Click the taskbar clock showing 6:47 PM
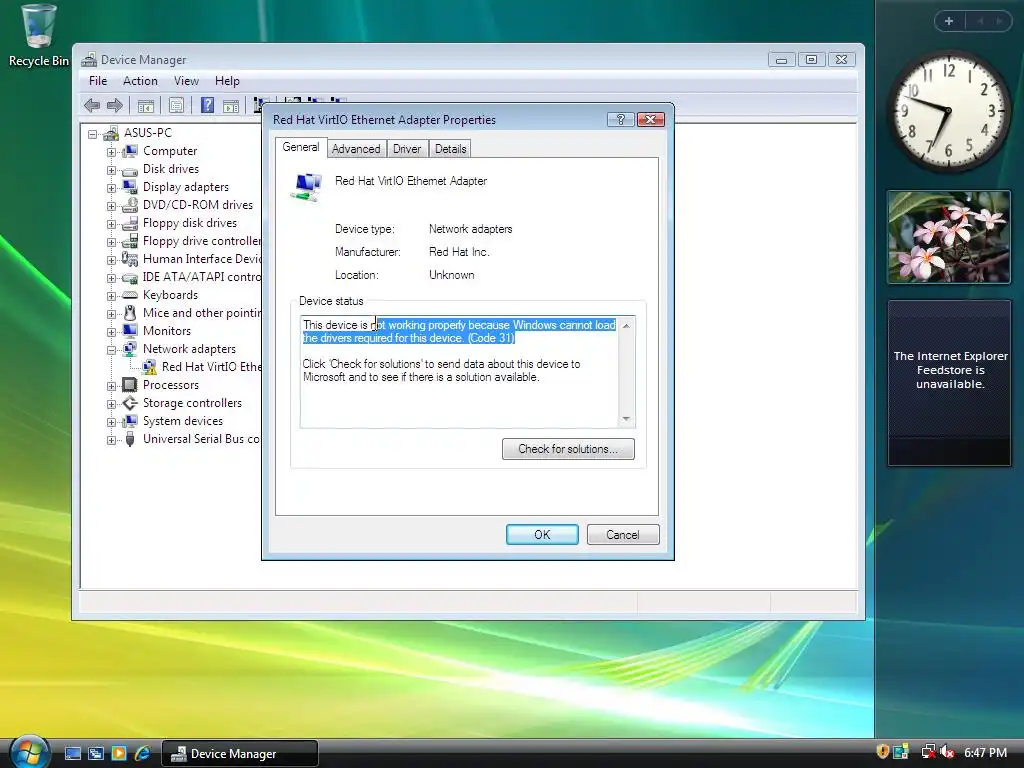1024x768 pixels. (x=985, y=753)
